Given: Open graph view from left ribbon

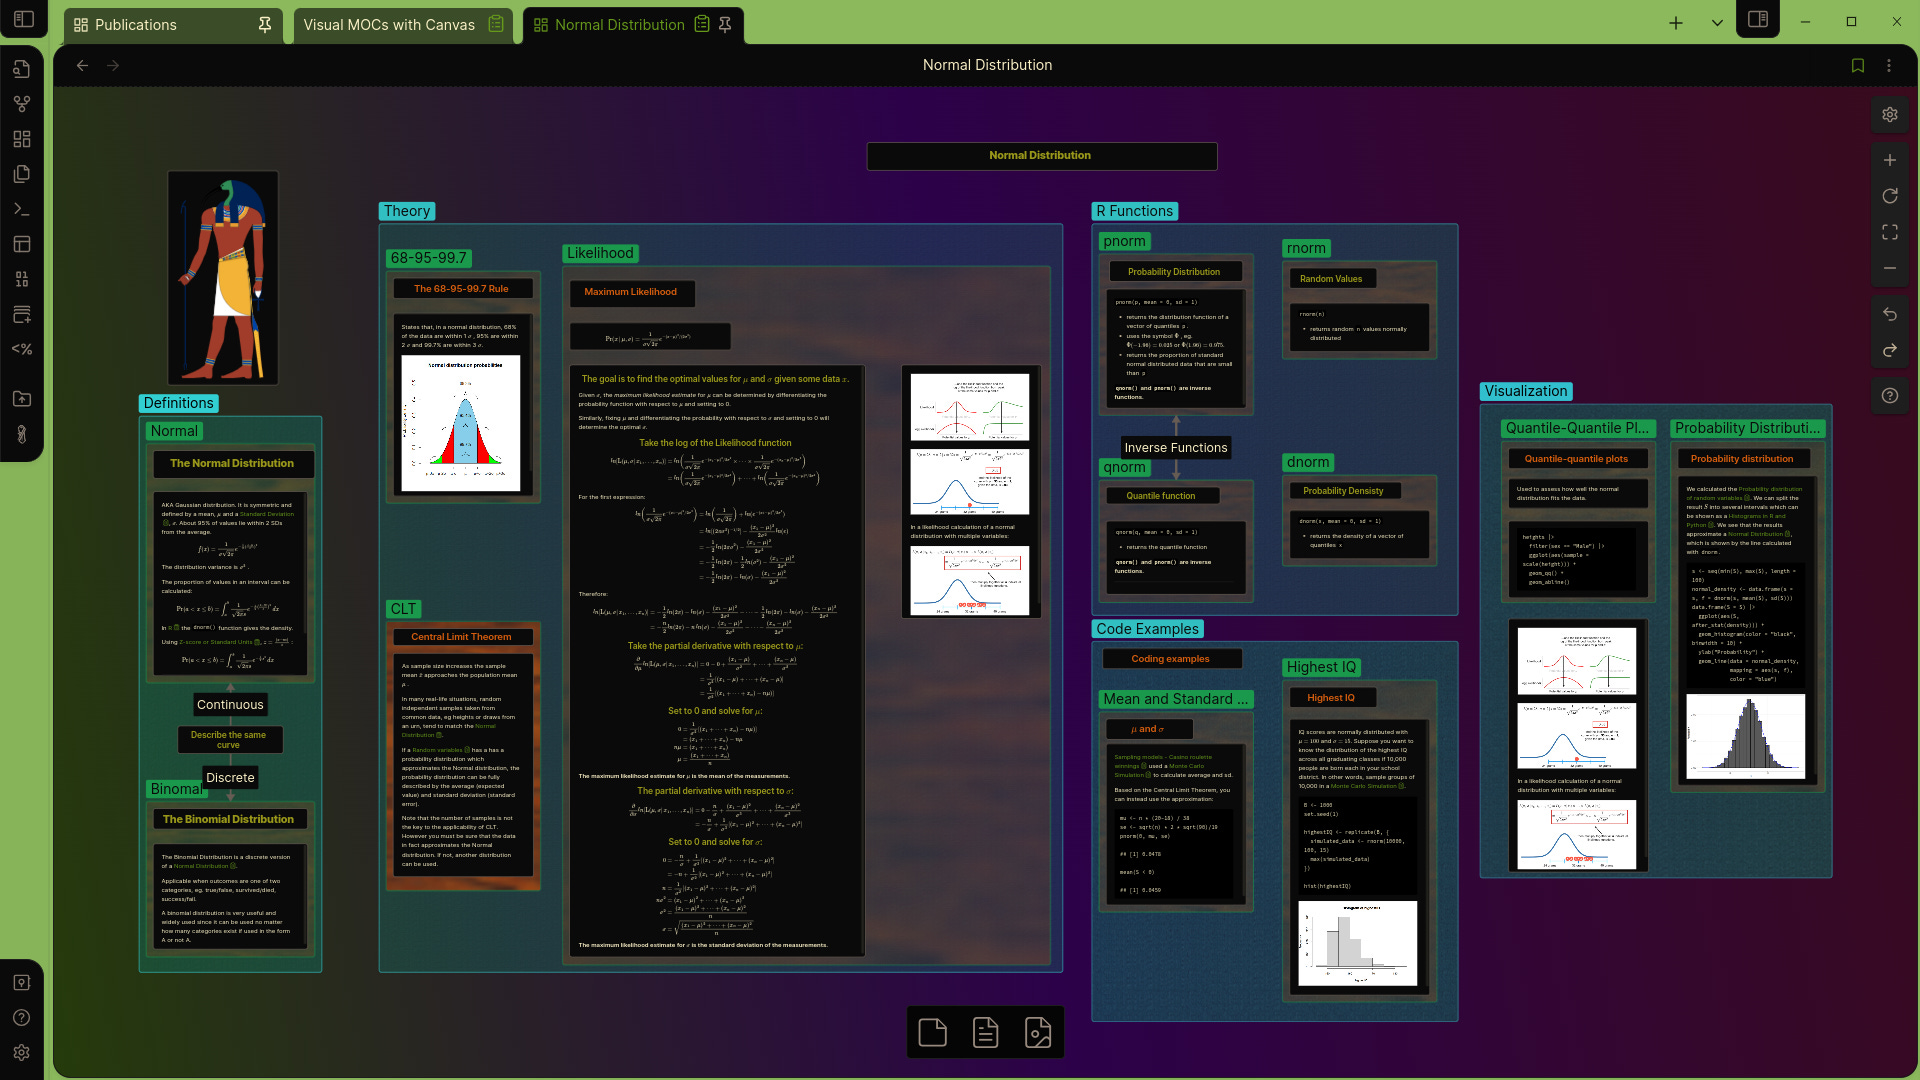Looking at the screenshot, I should click(22, 104).
